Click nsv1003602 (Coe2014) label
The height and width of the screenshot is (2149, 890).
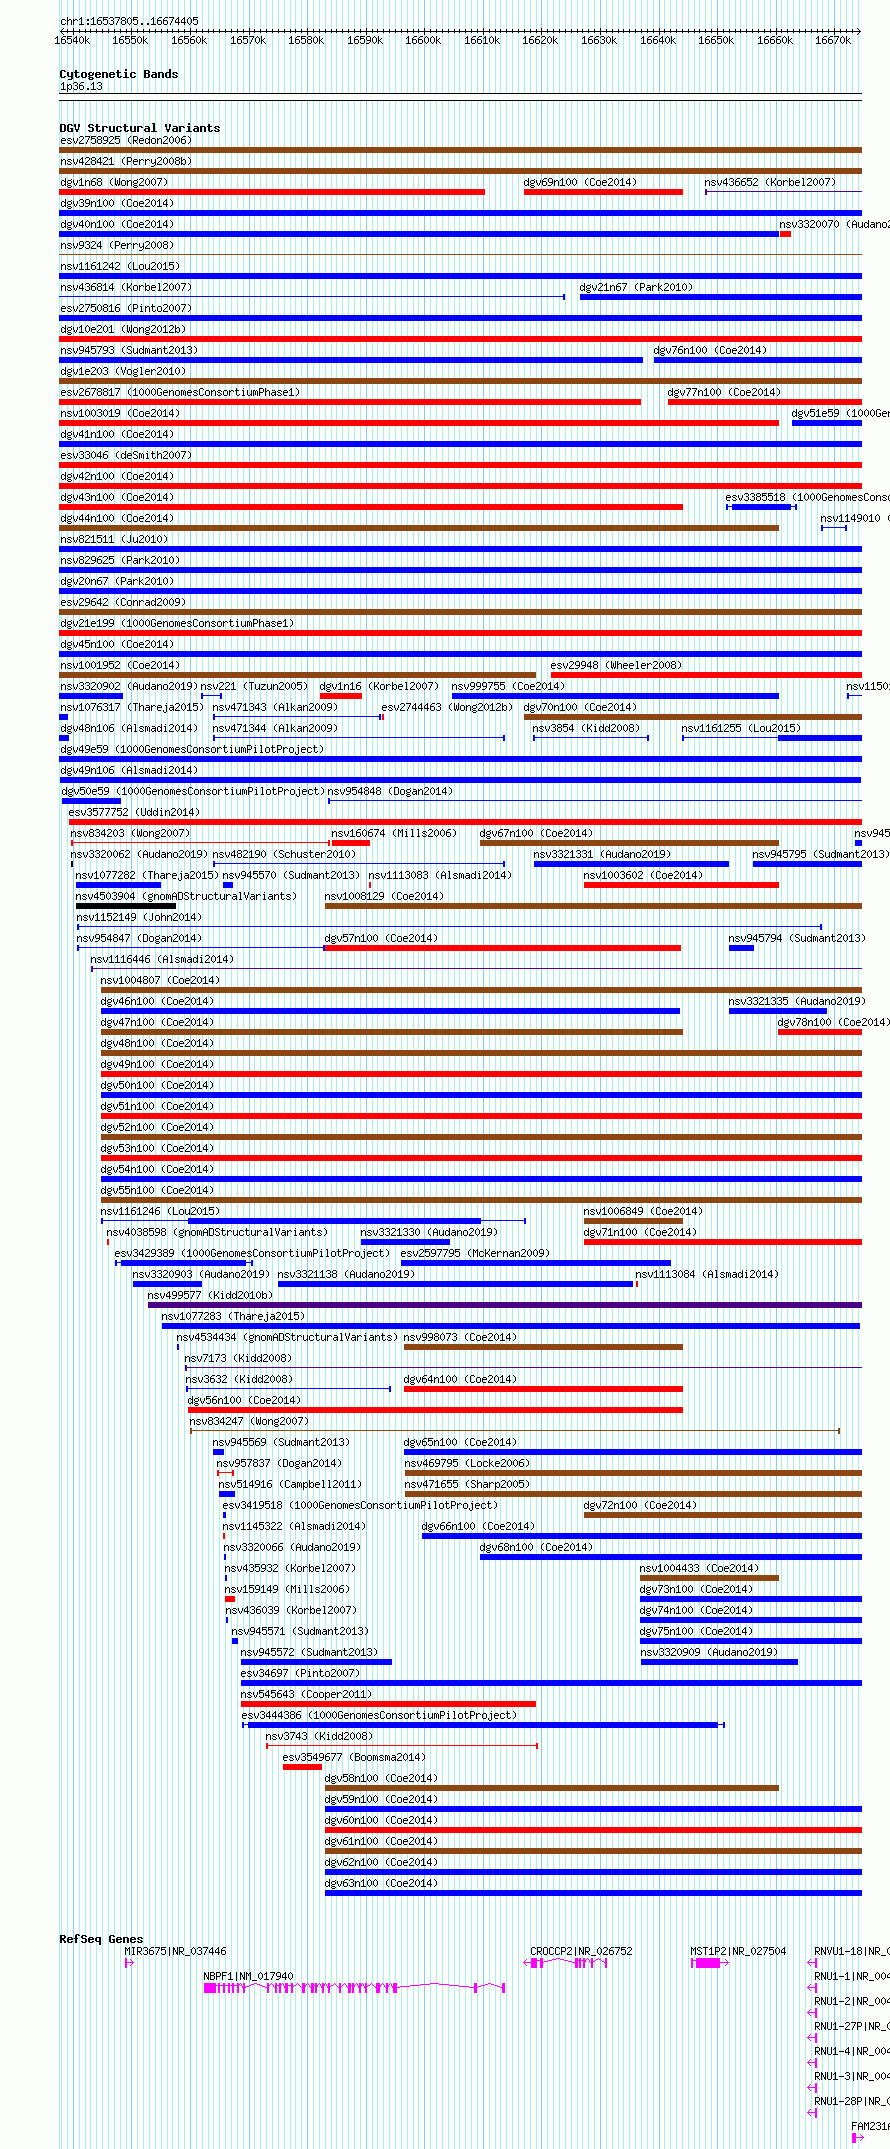click(x=643, y=876)
